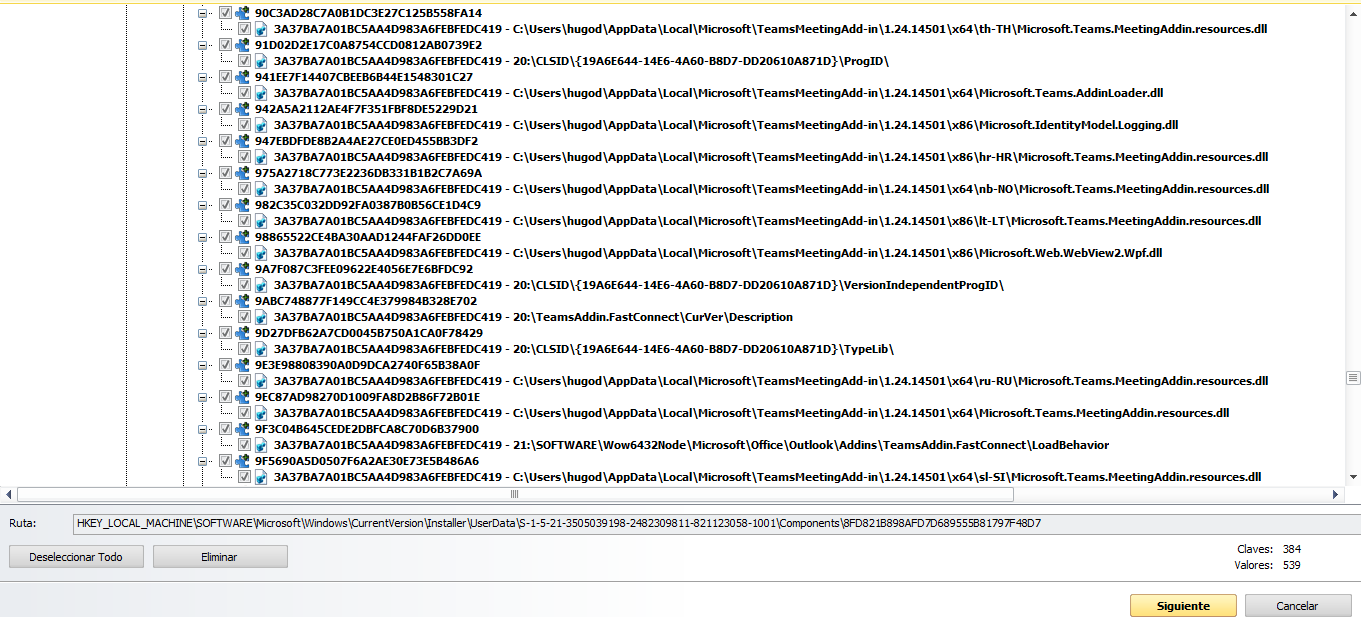Uncheck the VersionIndependentProgID entry checkbox
Screen dimensions: 1361x617
[244, 285]
